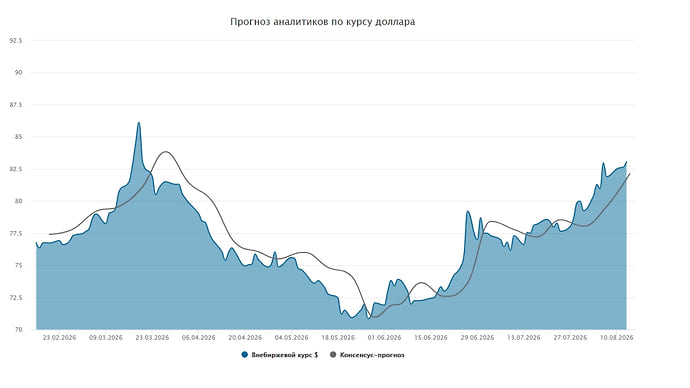Click the y-axis value 75

coord(19,265)
